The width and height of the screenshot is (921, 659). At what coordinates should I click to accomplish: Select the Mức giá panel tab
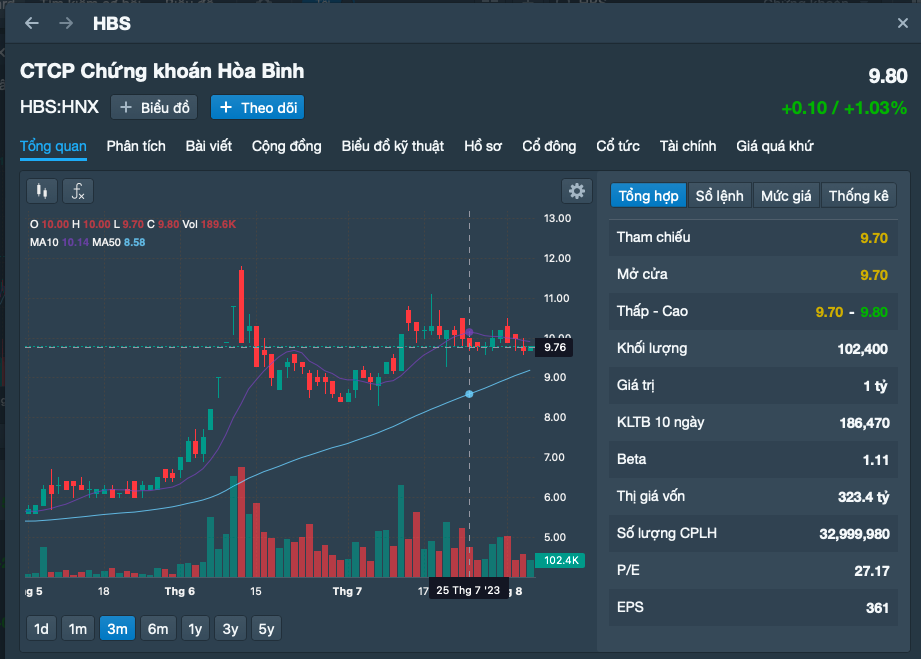coord(786,196)
